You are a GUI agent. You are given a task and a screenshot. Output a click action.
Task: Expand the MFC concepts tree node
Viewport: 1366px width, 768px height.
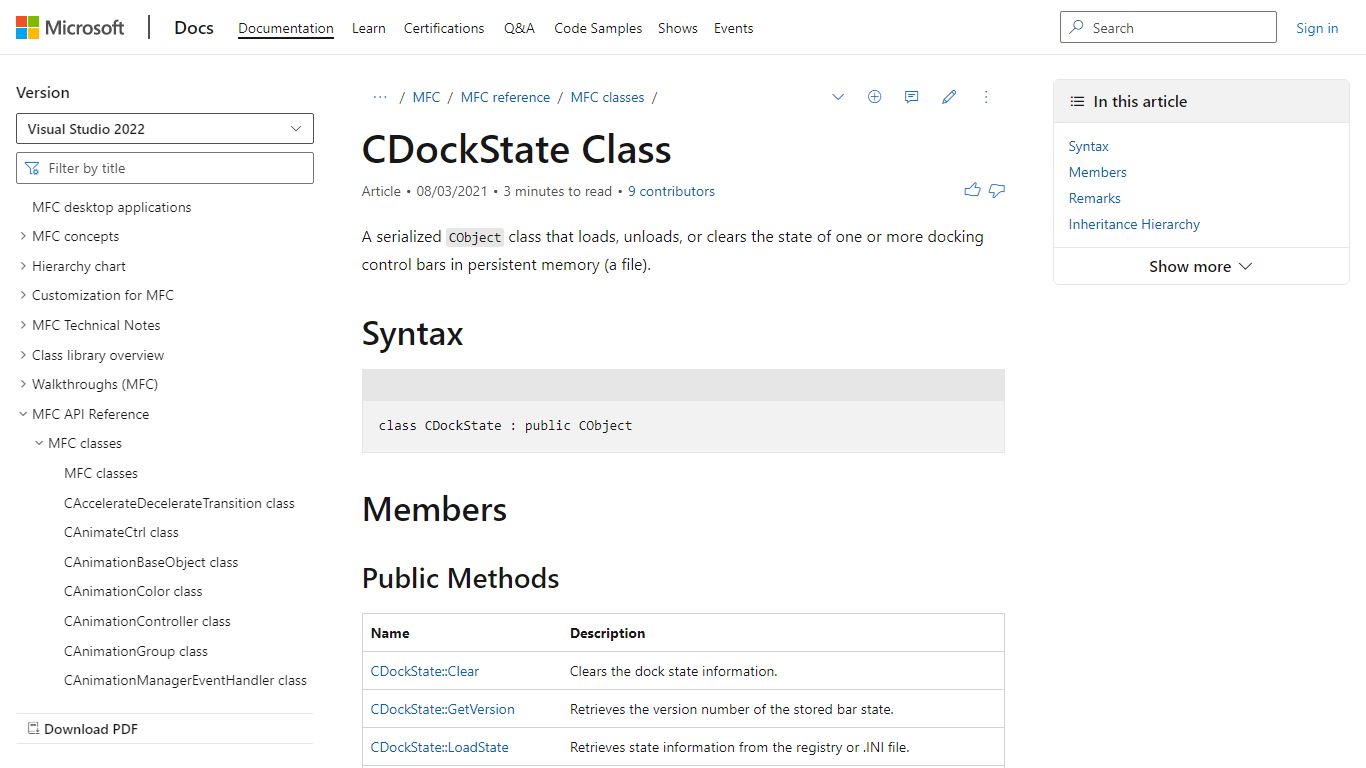click(23, 237)
